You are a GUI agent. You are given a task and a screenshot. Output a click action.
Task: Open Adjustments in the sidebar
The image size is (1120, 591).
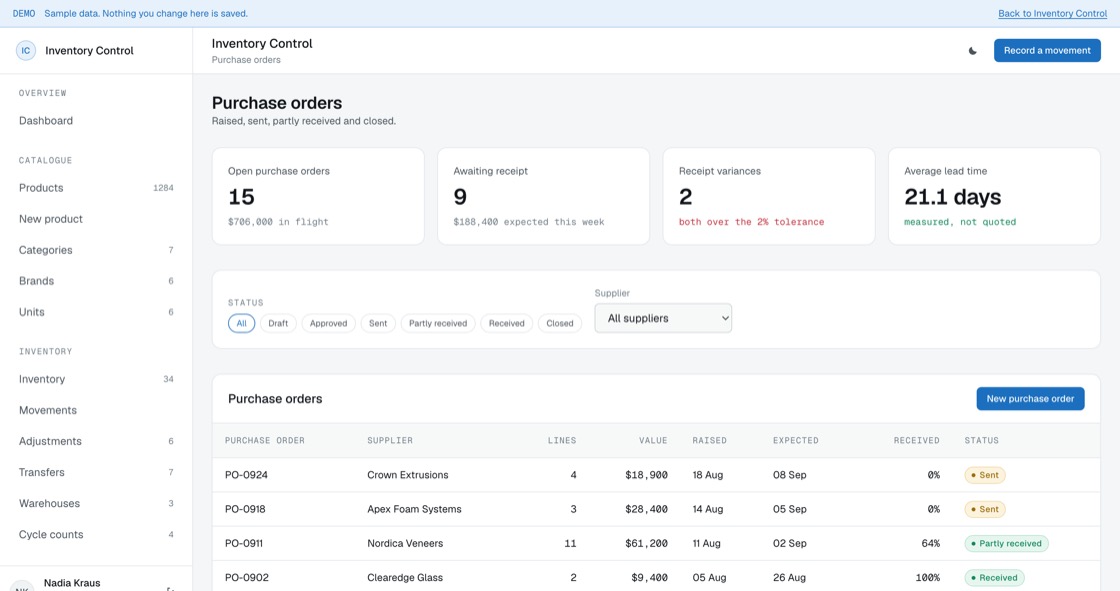(x=96, y=441)
